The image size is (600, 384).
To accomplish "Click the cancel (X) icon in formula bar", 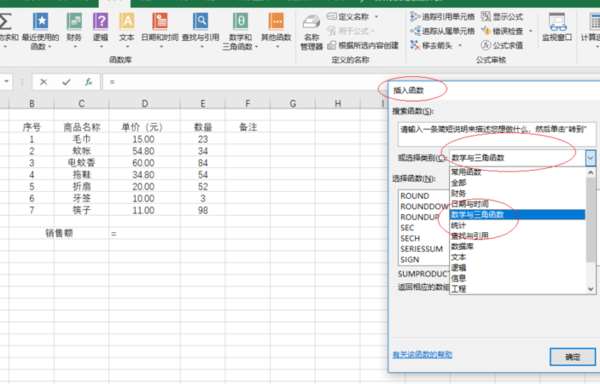I will pyautogui.click(x=44, y=82).
